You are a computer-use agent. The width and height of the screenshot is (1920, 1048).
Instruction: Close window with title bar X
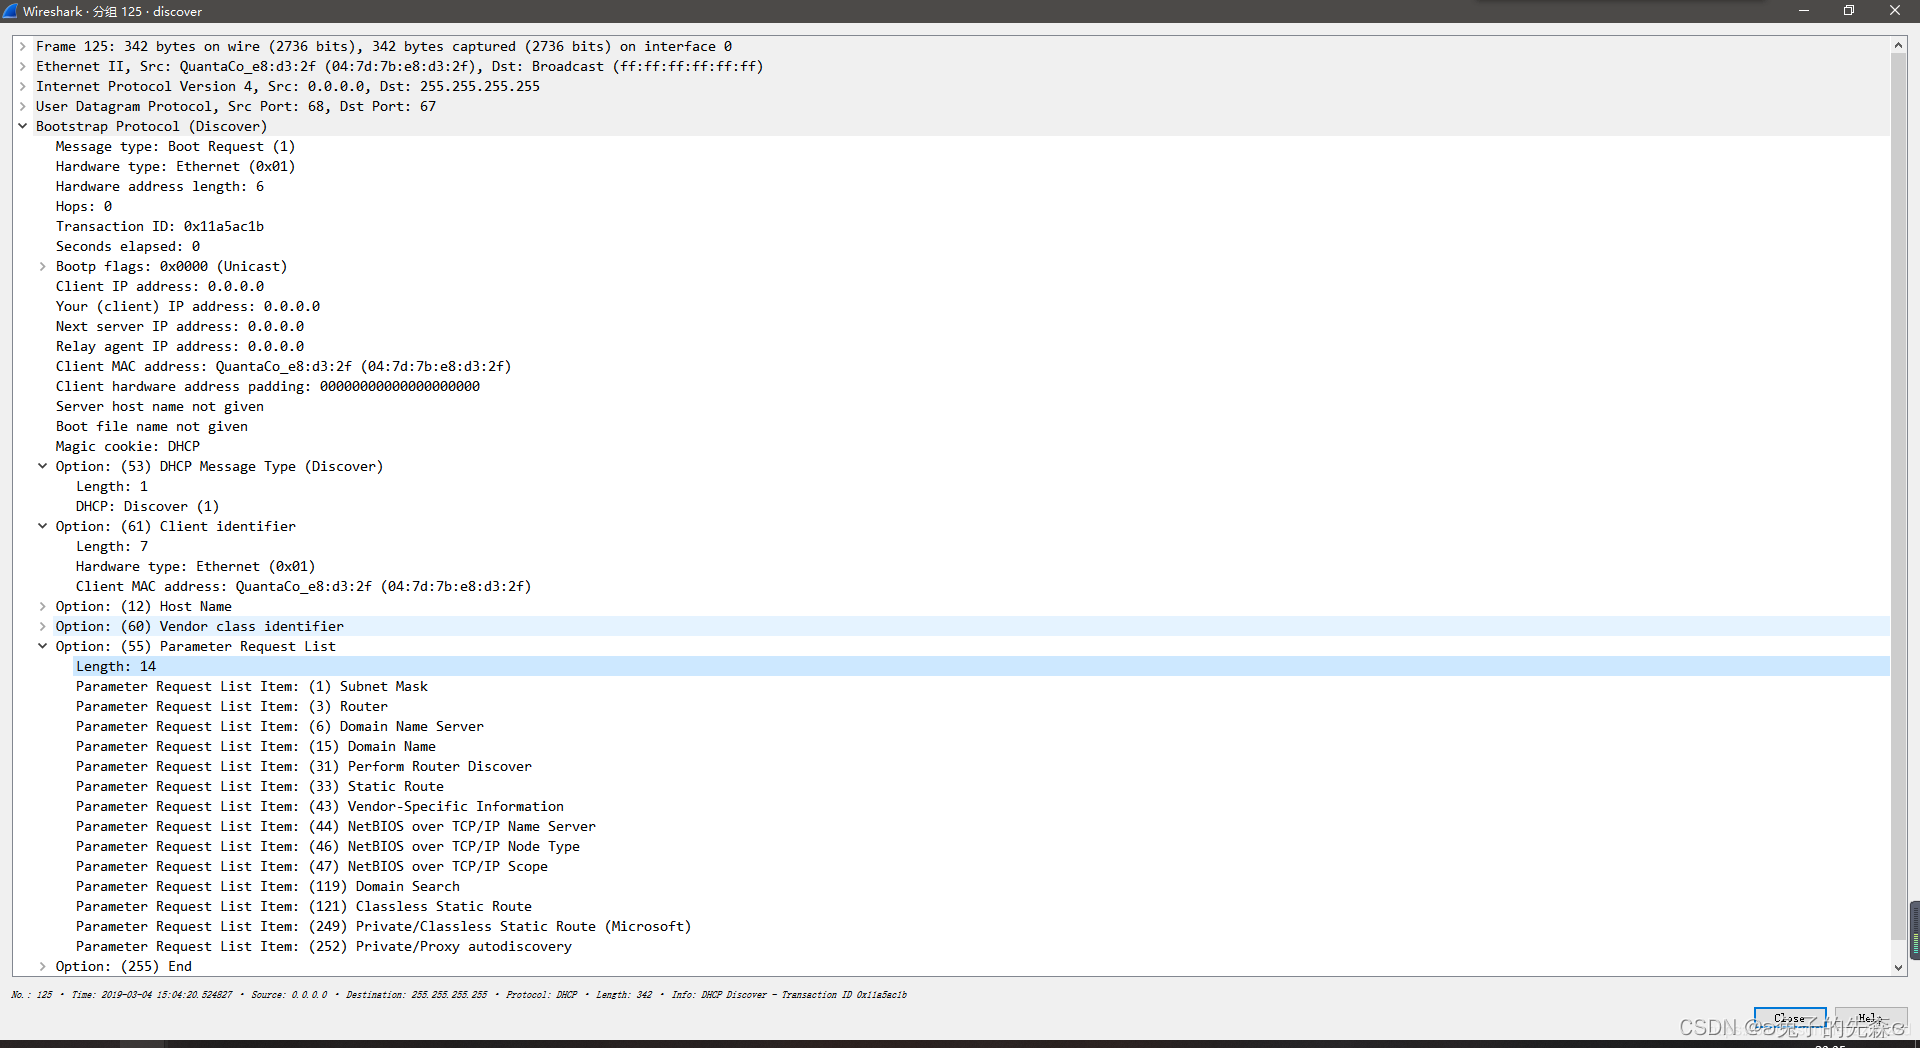click(x=1895, y=11)
